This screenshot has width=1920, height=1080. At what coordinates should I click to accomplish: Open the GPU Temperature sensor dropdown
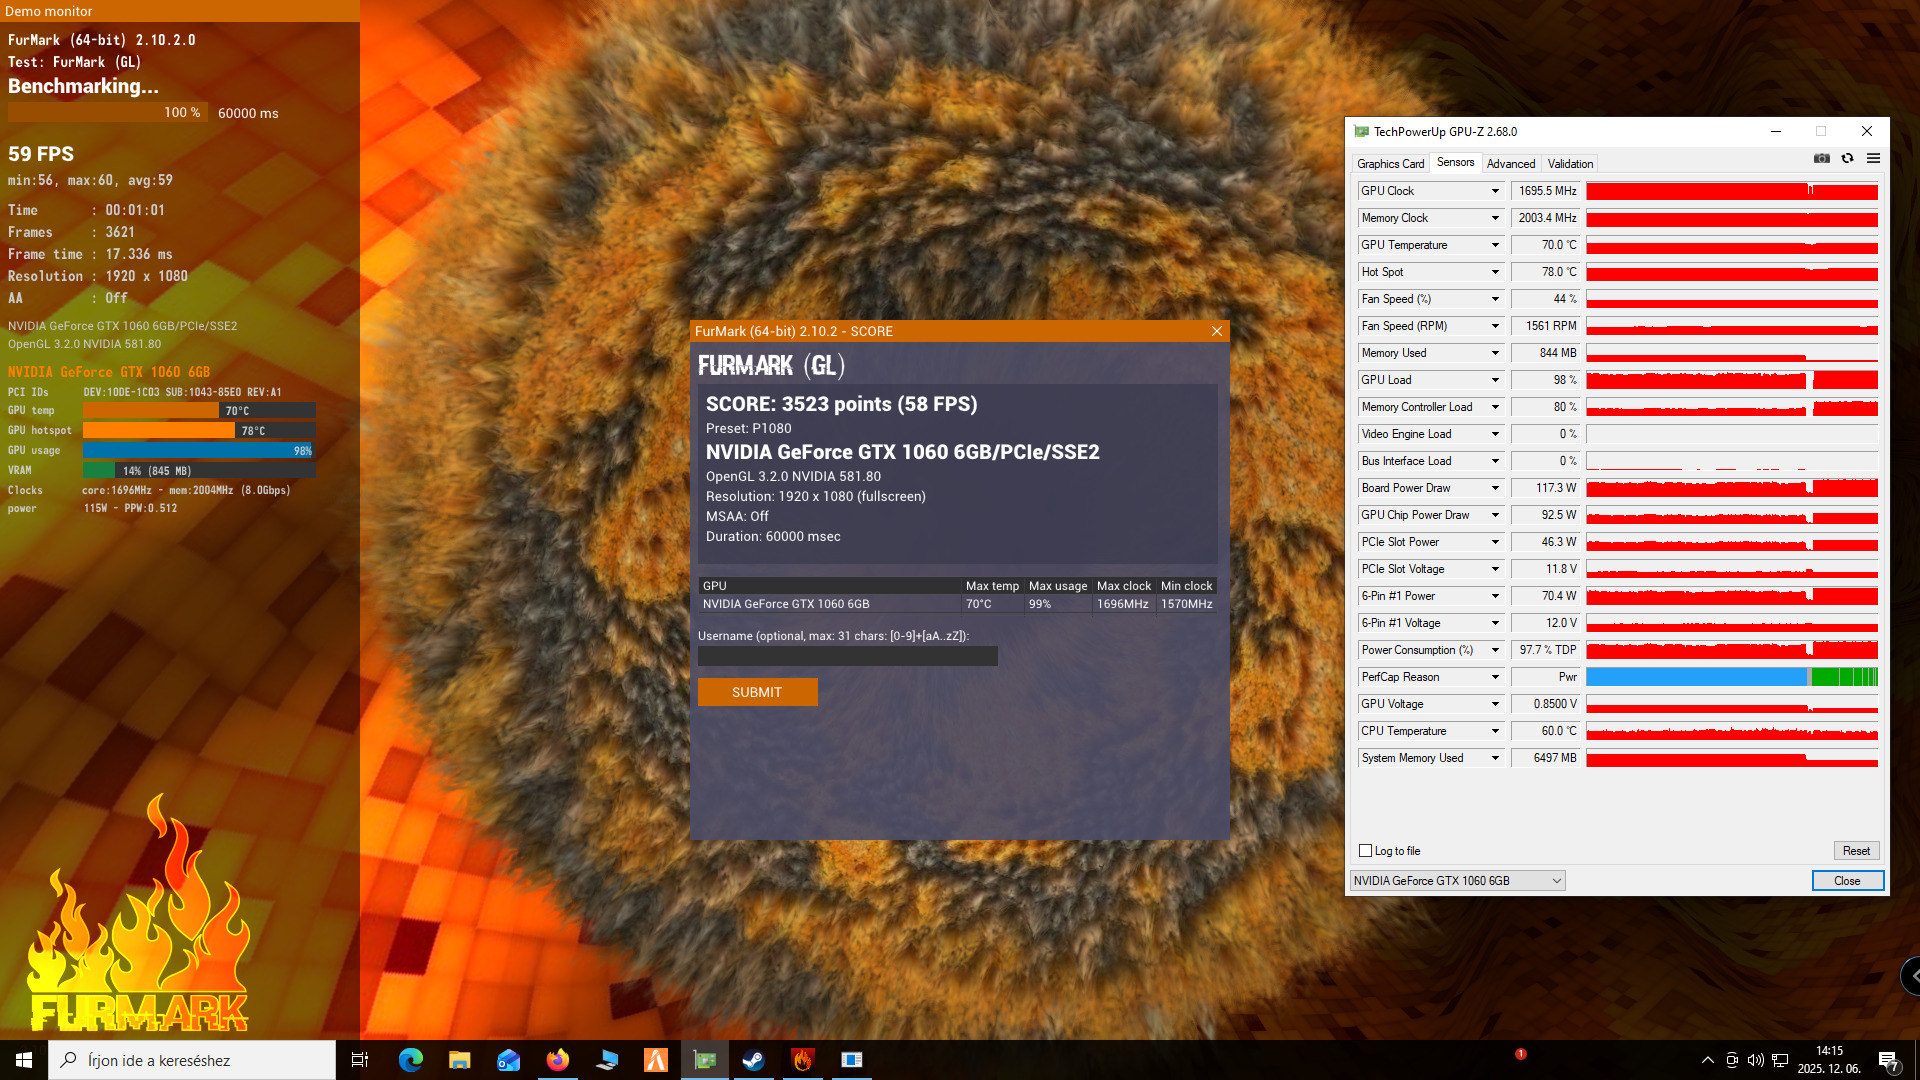(1495, 245)
